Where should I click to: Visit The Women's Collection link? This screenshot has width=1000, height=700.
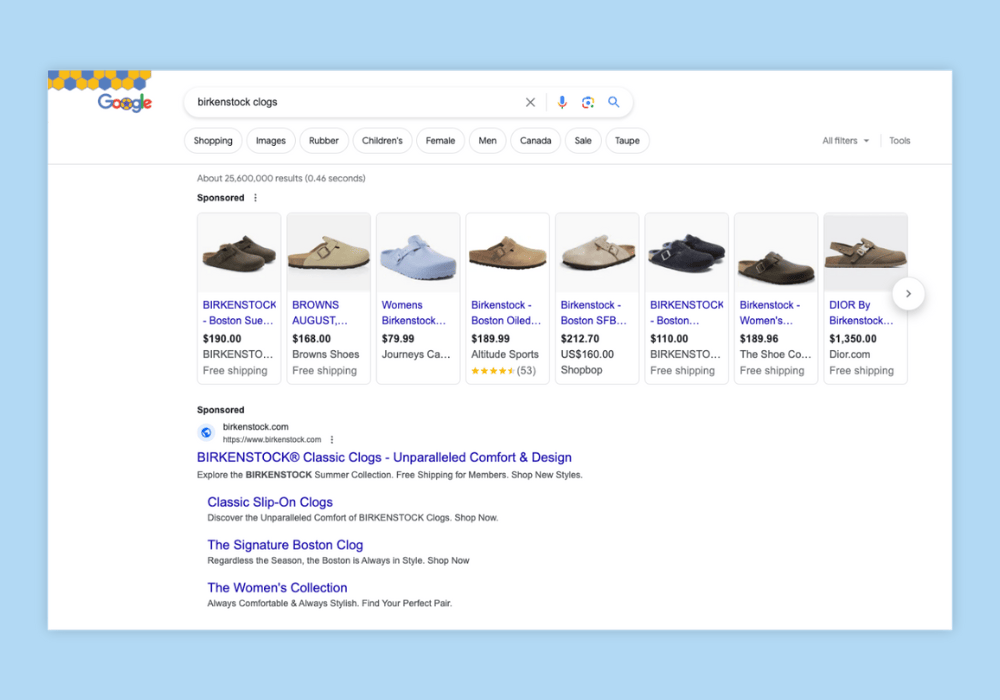pyautogui.click(x=277, y=587)
